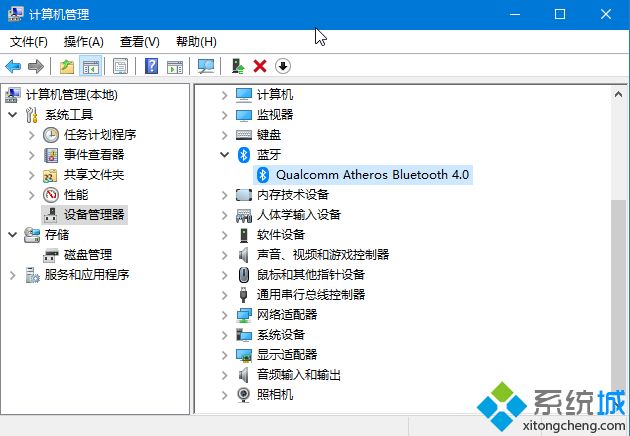The width and height of the screenshot is (630, 436).
Task: Maximize the 计算机管理 window
Action: (560, 14)
